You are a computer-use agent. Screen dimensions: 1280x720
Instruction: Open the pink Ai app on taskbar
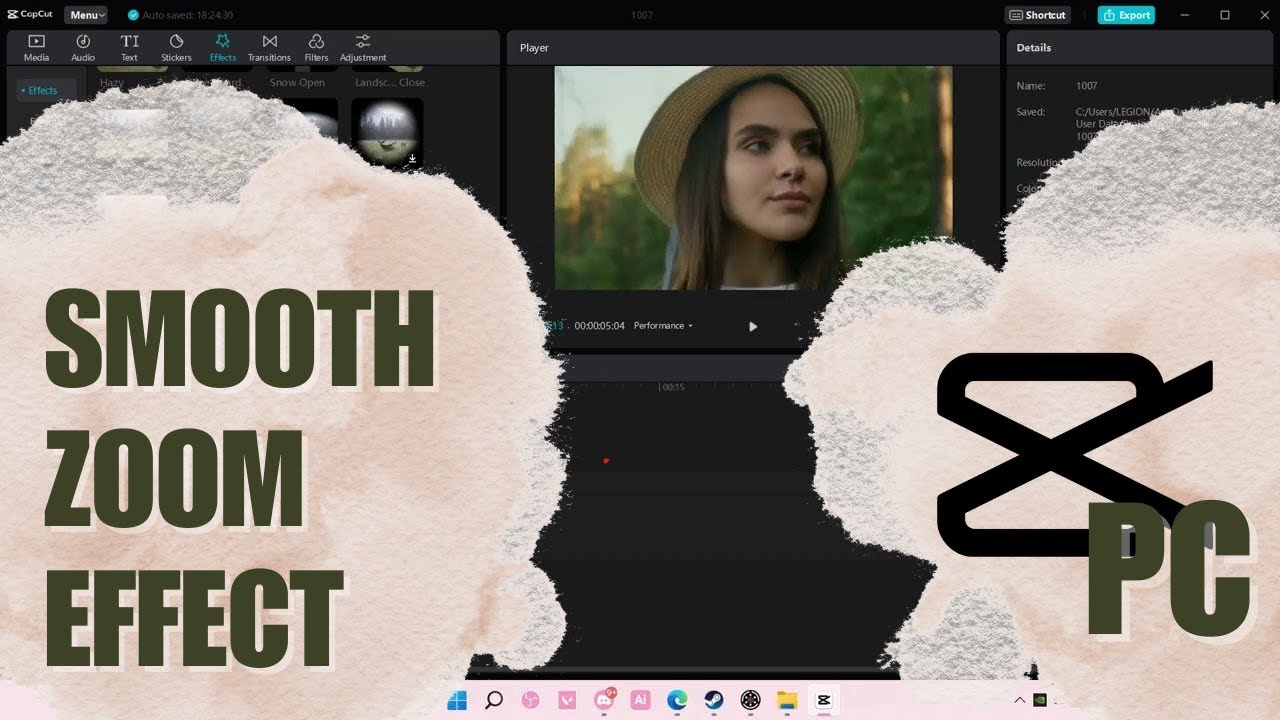click(641, 700)
